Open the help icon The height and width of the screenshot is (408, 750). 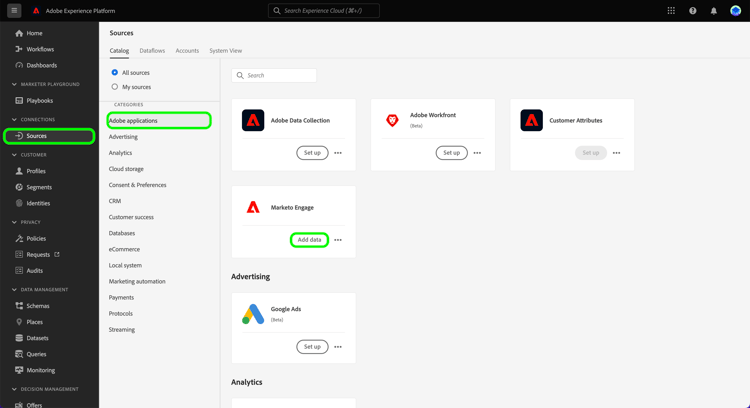click(693, 11)
